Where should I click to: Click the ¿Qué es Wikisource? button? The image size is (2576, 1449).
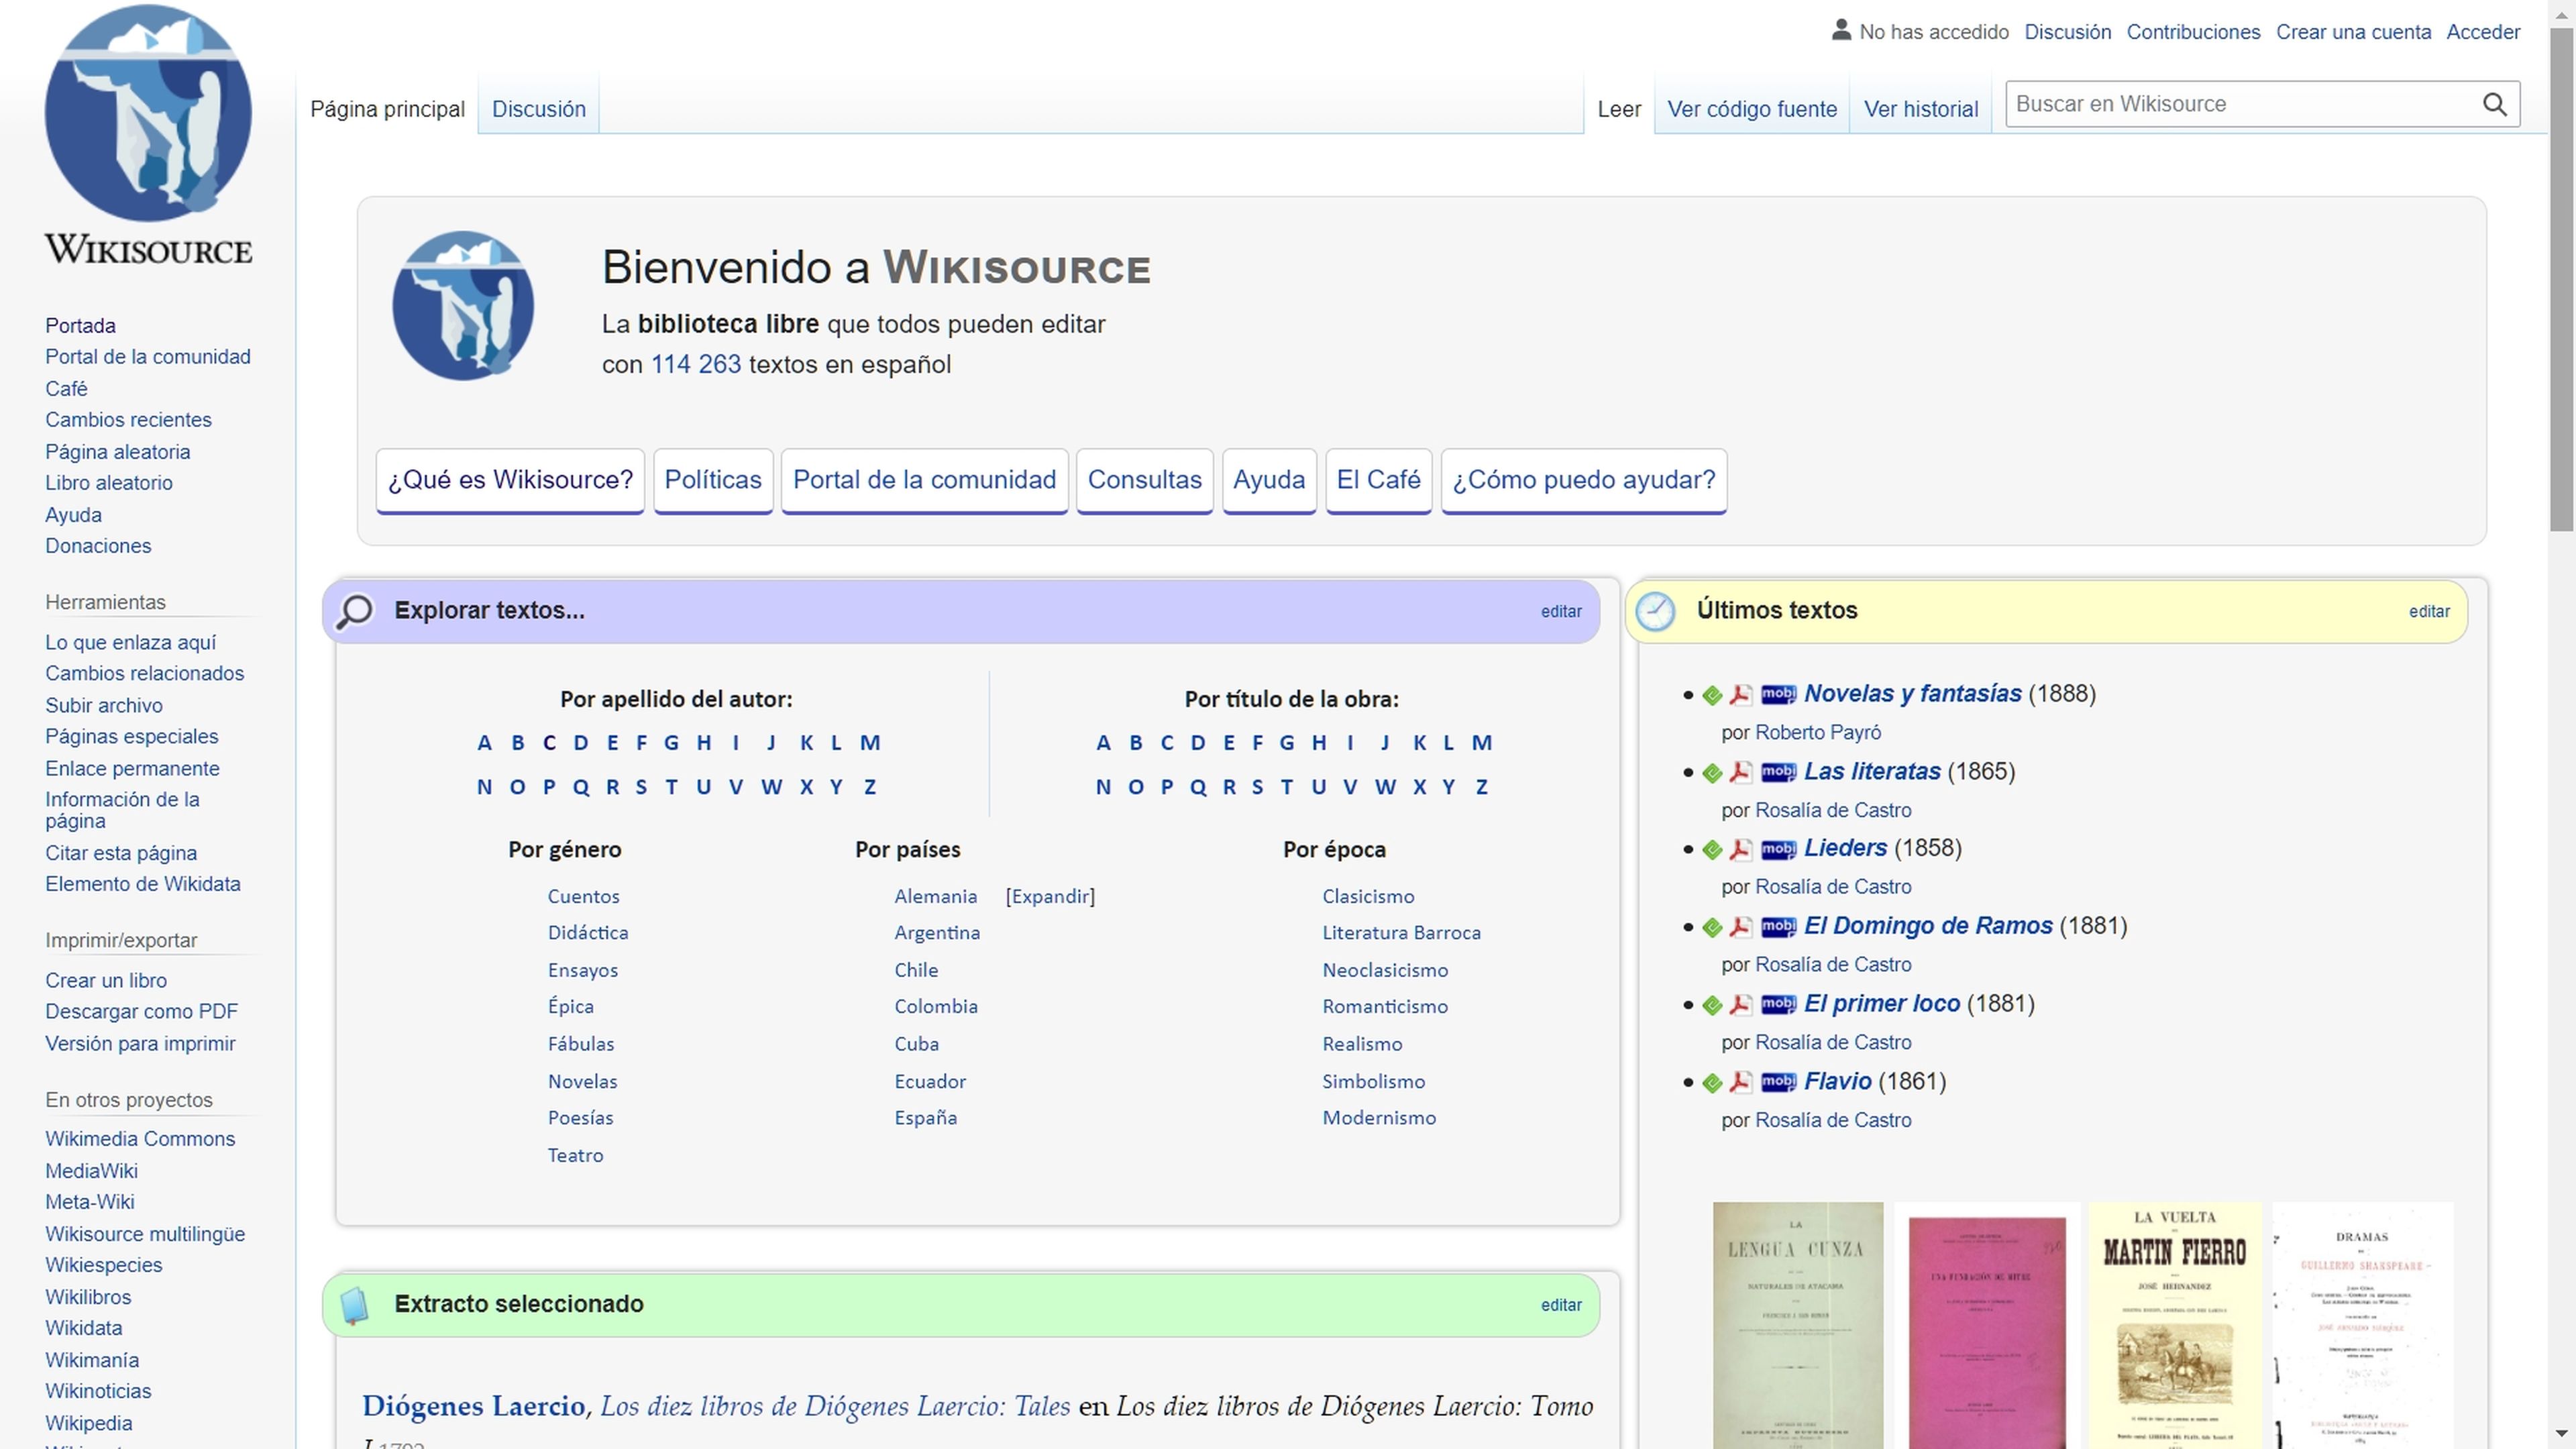click(510, 481)
